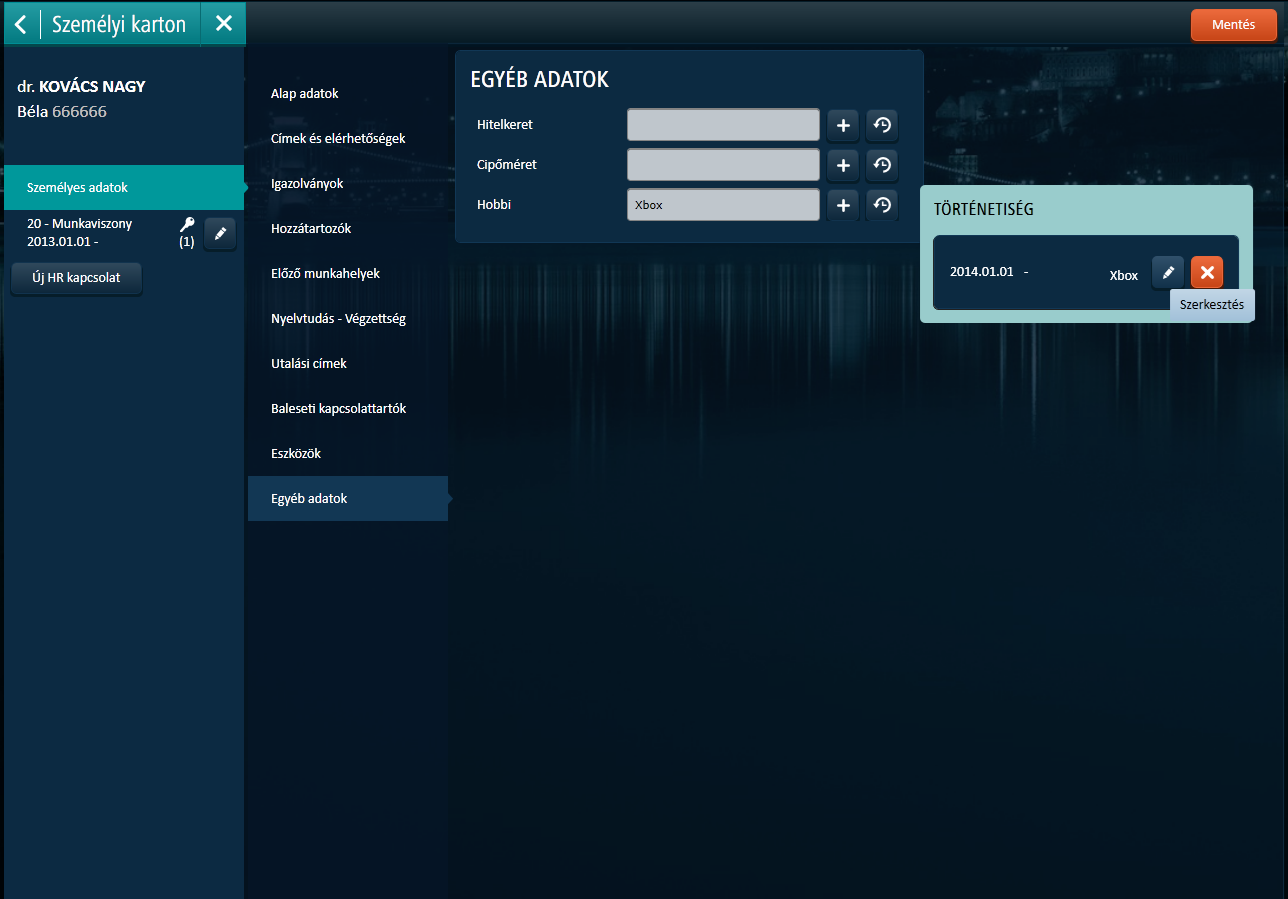This screenshot has width=1288, height=899.
Task: Save changes with Mentés button
Action: click(1233, 25)
